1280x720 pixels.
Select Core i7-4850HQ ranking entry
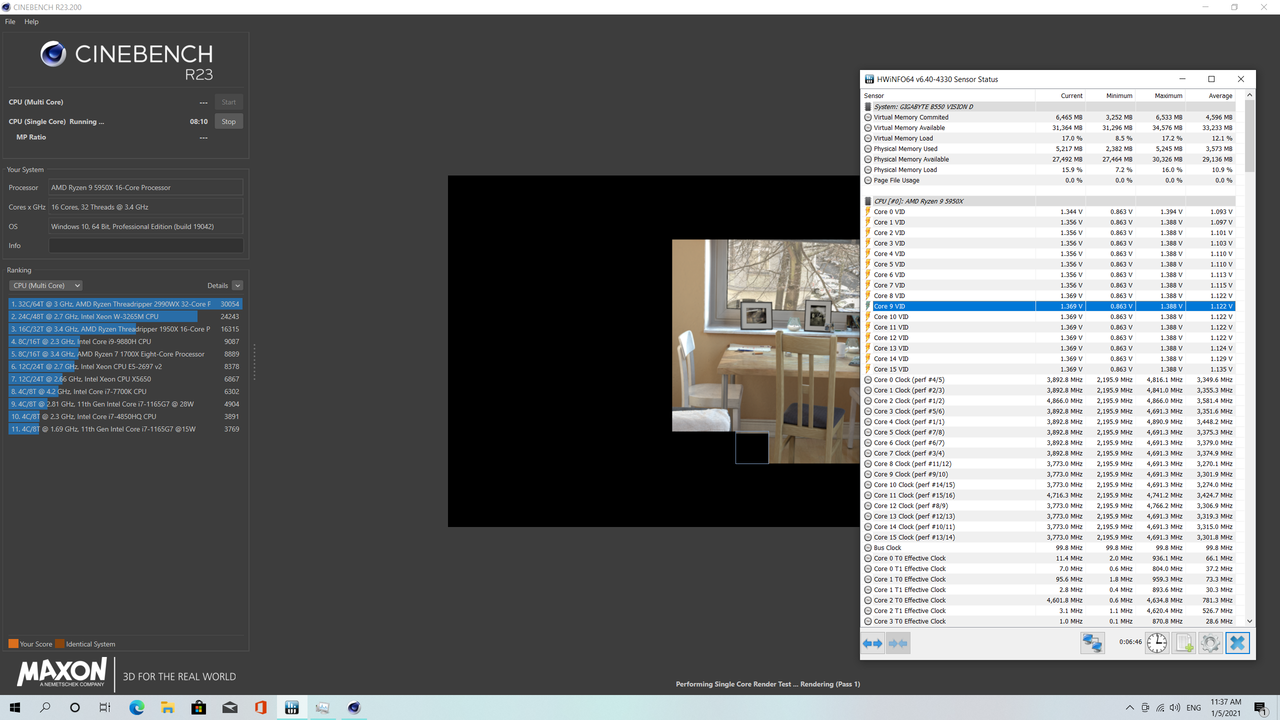125,416
